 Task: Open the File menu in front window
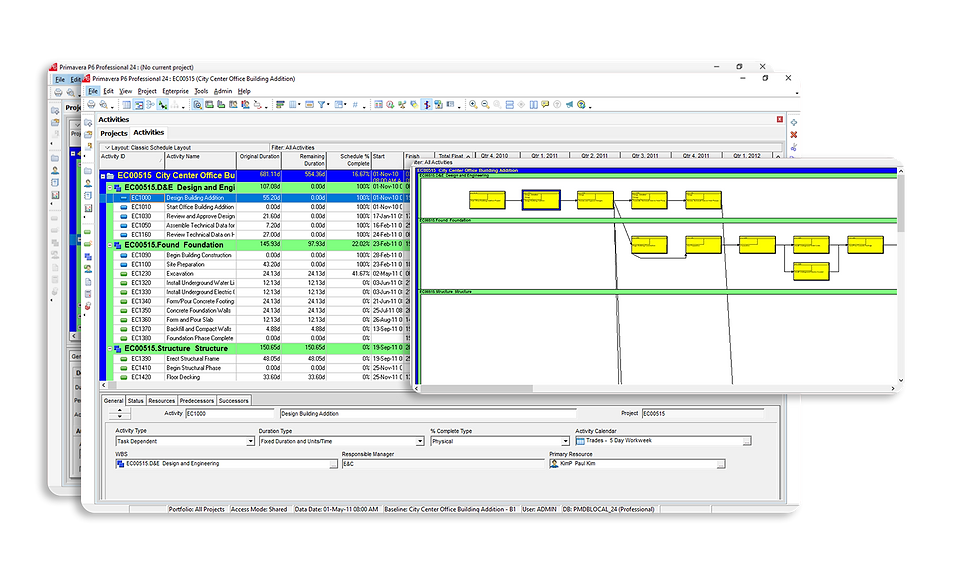pyautogui.click(x=92, y=91)
